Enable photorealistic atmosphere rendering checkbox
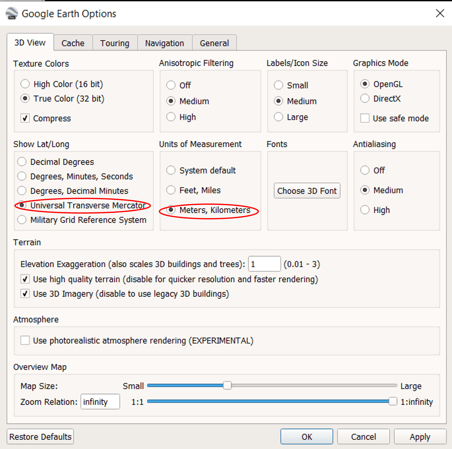 pyautogui.click(x=25, y=340)
